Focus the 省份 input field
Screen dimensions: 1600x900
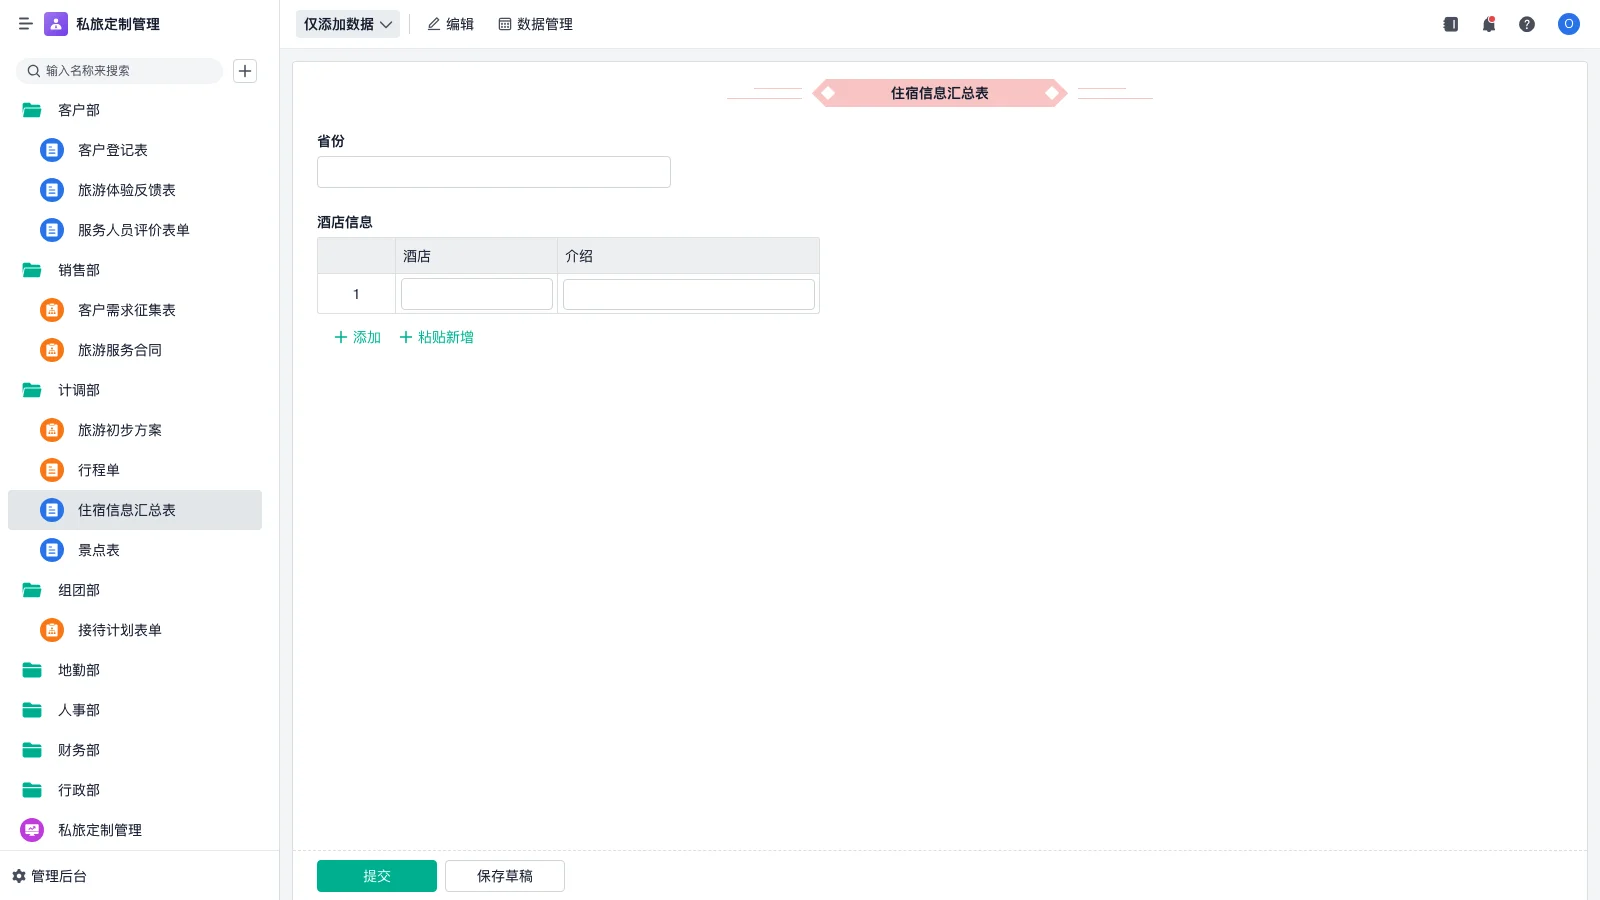[494, 172]
